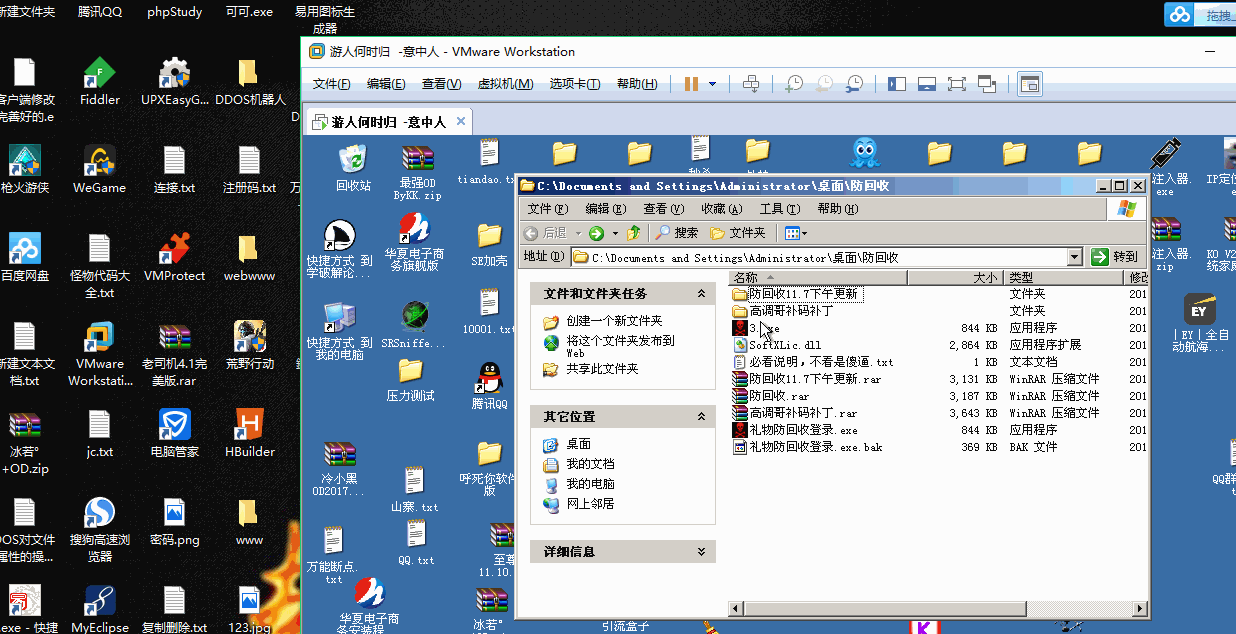Select WeGame icon on host desktop
This screenshot has width=1236, height=634.
[100, 170]
